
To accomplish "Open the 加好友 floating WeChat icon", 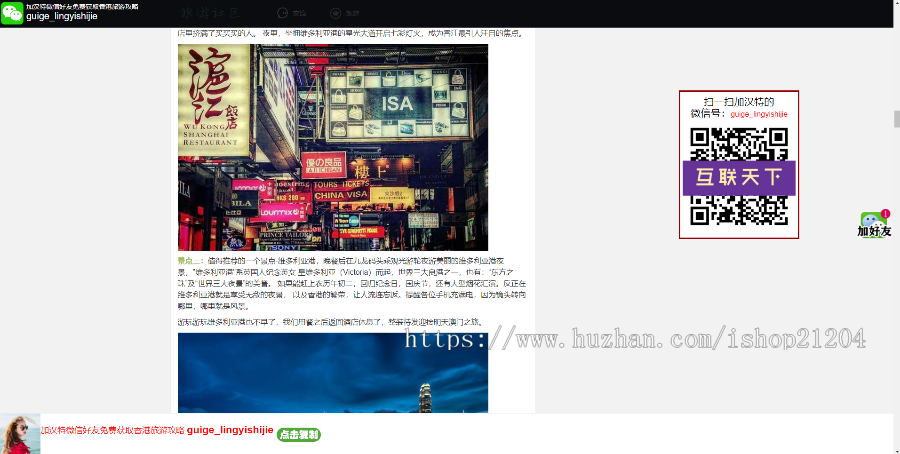I will coord(874,224).
